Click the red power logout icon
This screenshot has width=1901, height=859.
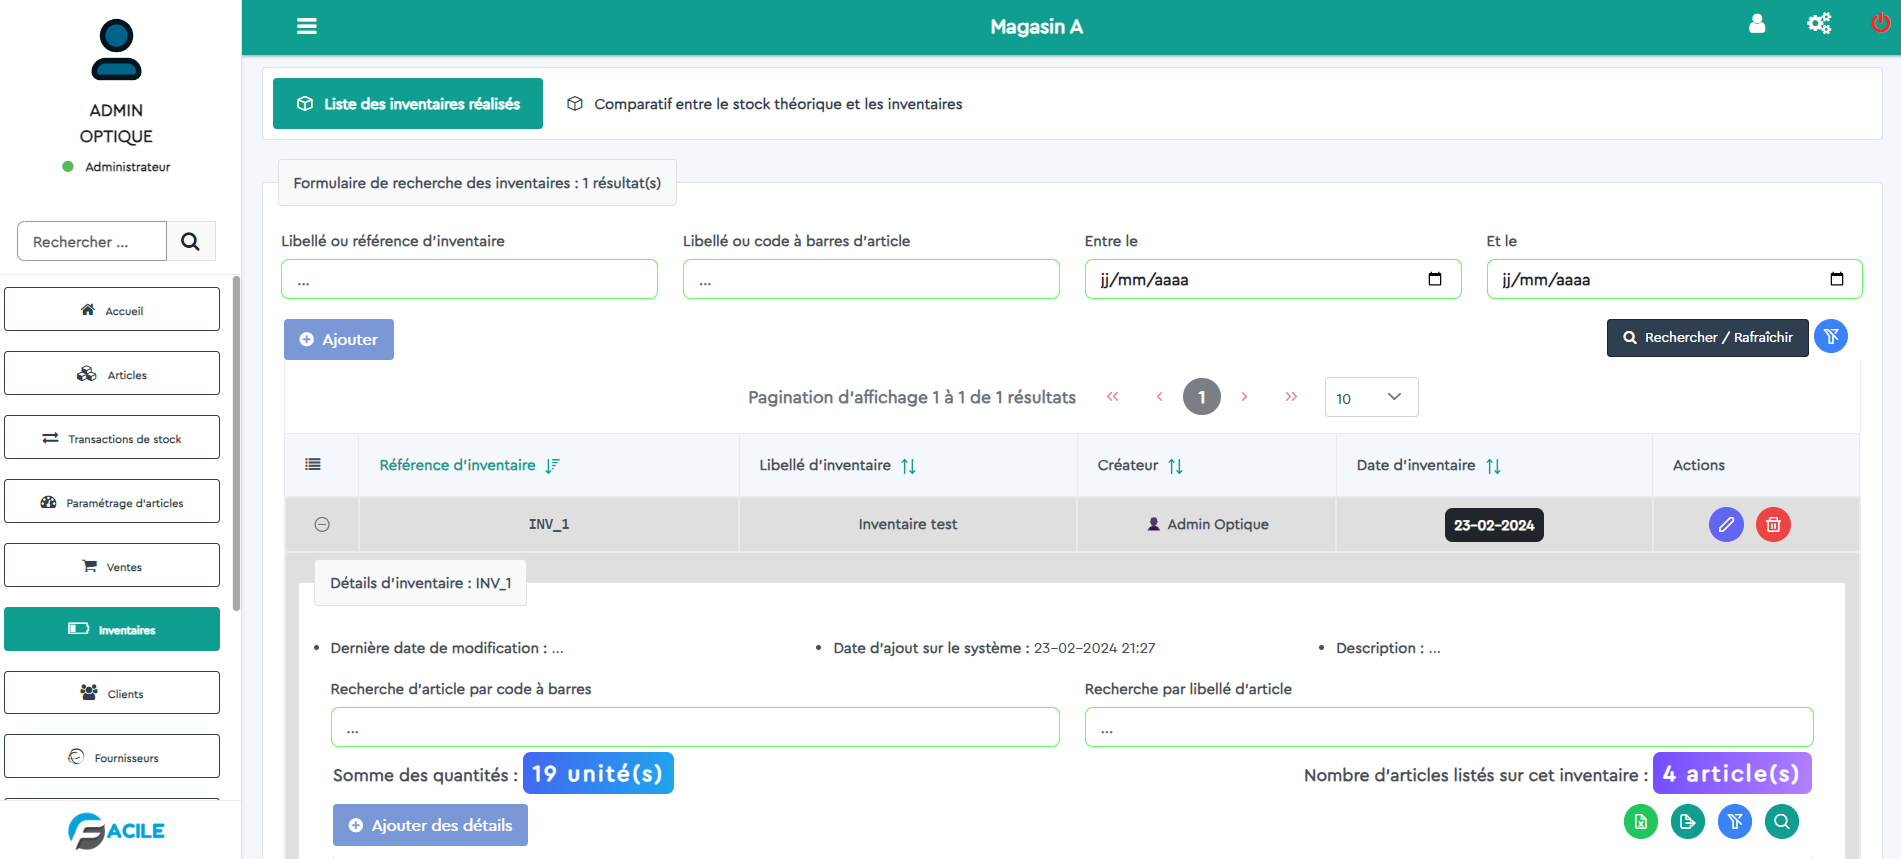(x=1880, y=24)
